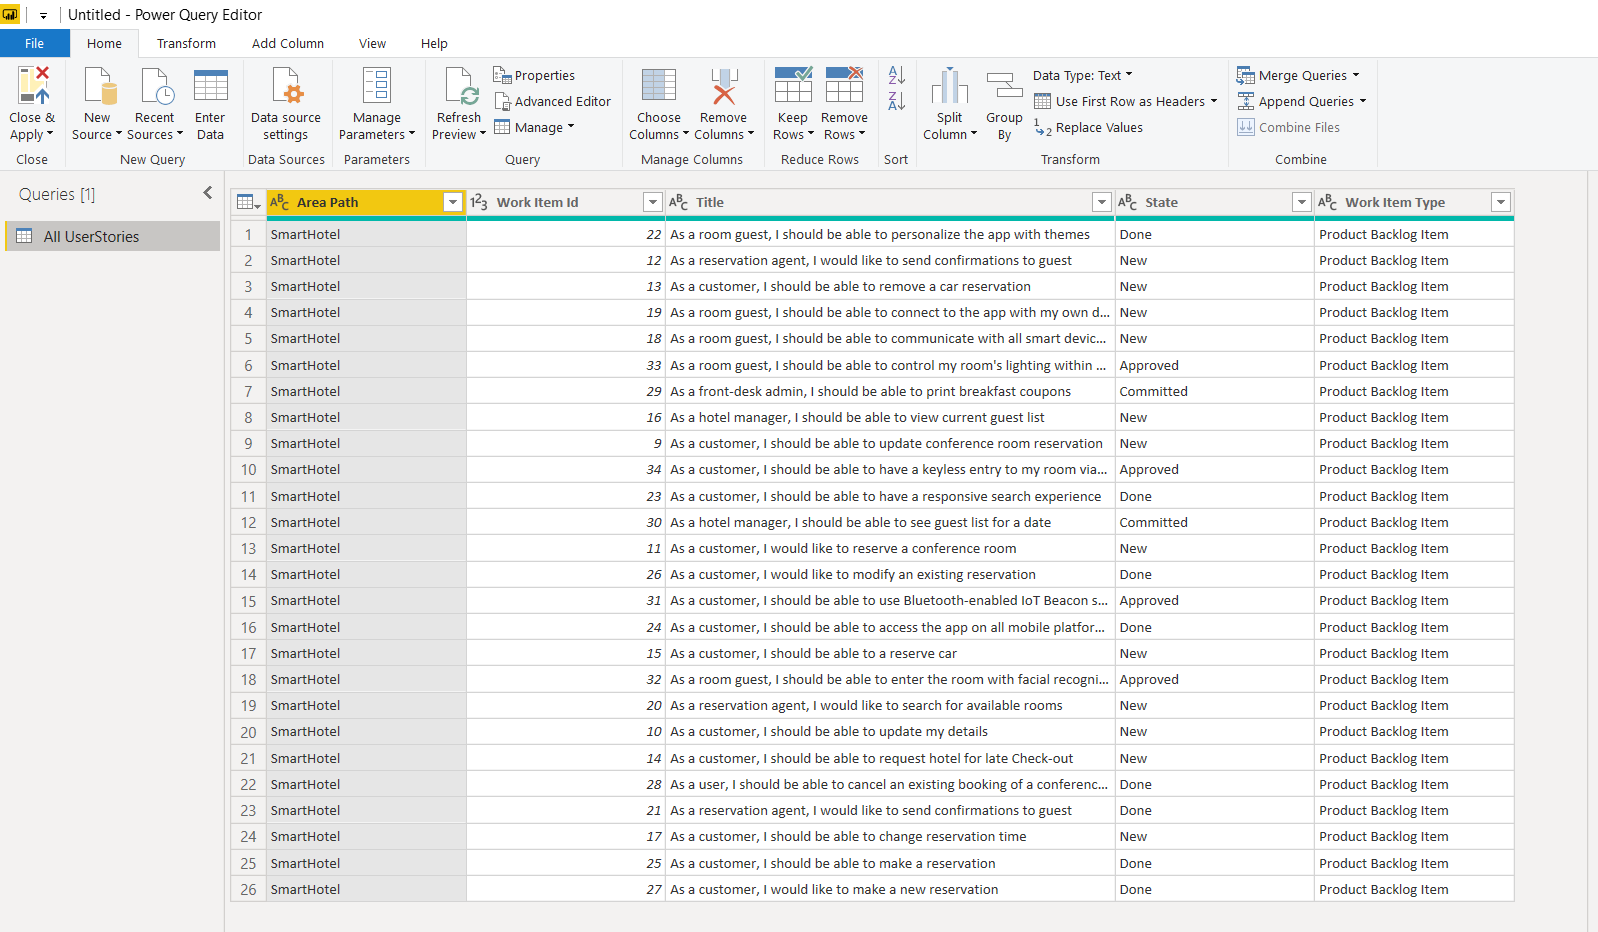Viewport: 1598px width, 932px height.
Task: Open the Area Path column filter dropdown
Action: (453, 202)
